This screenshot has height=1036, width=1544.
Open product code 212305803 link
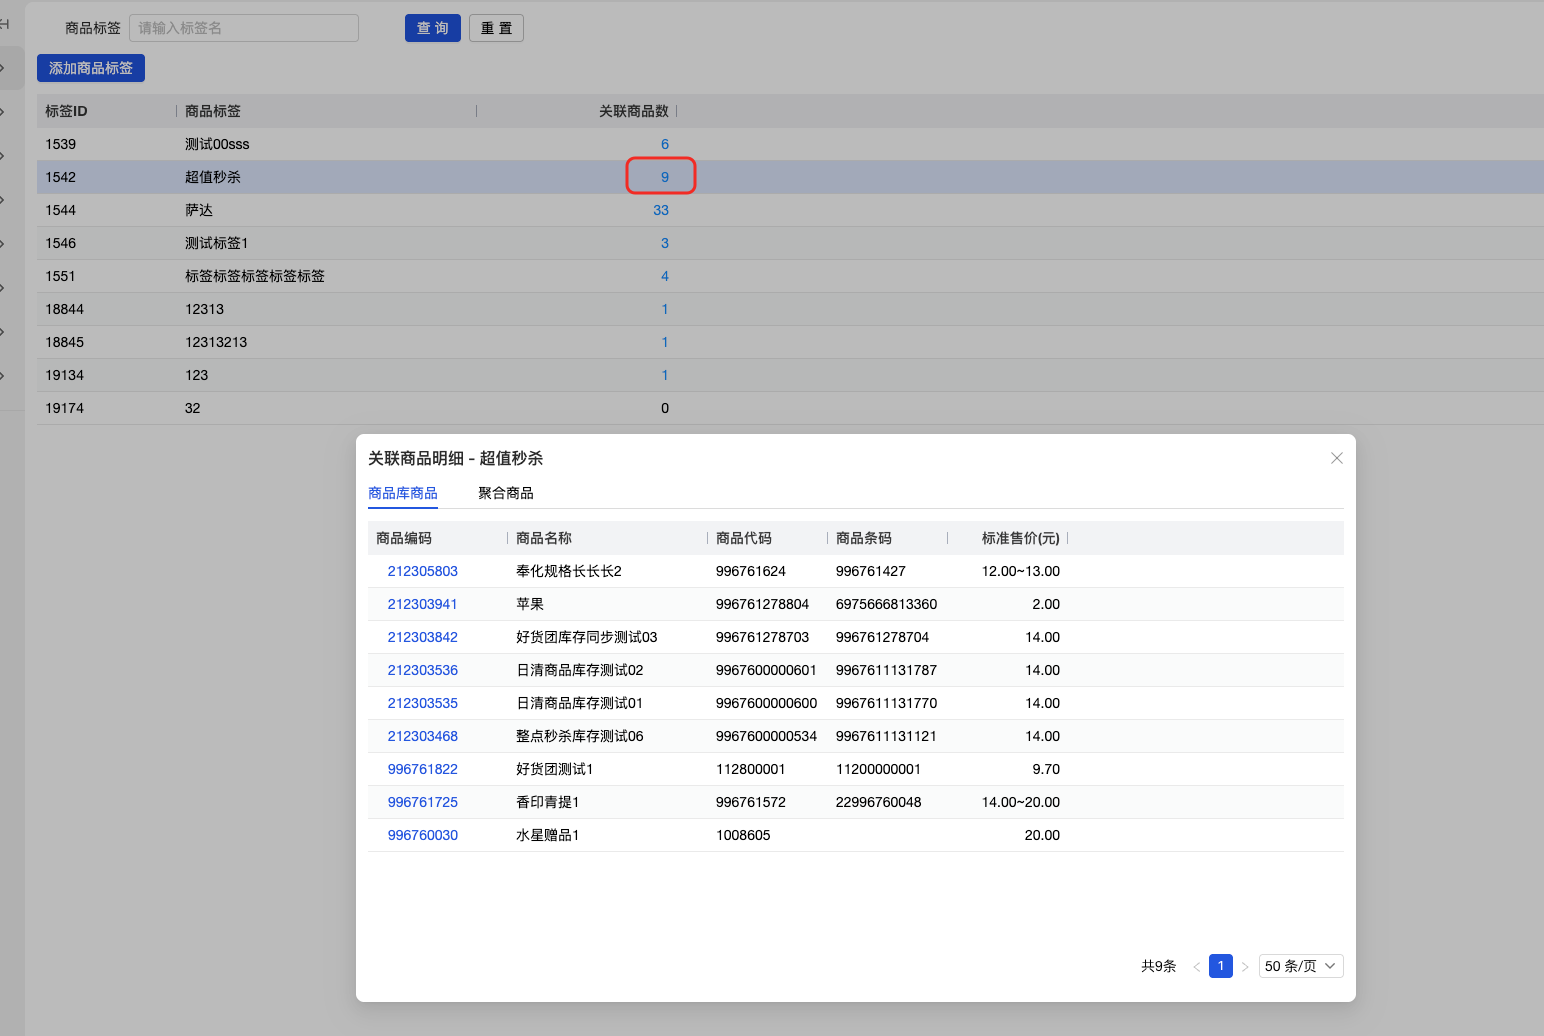422,571
